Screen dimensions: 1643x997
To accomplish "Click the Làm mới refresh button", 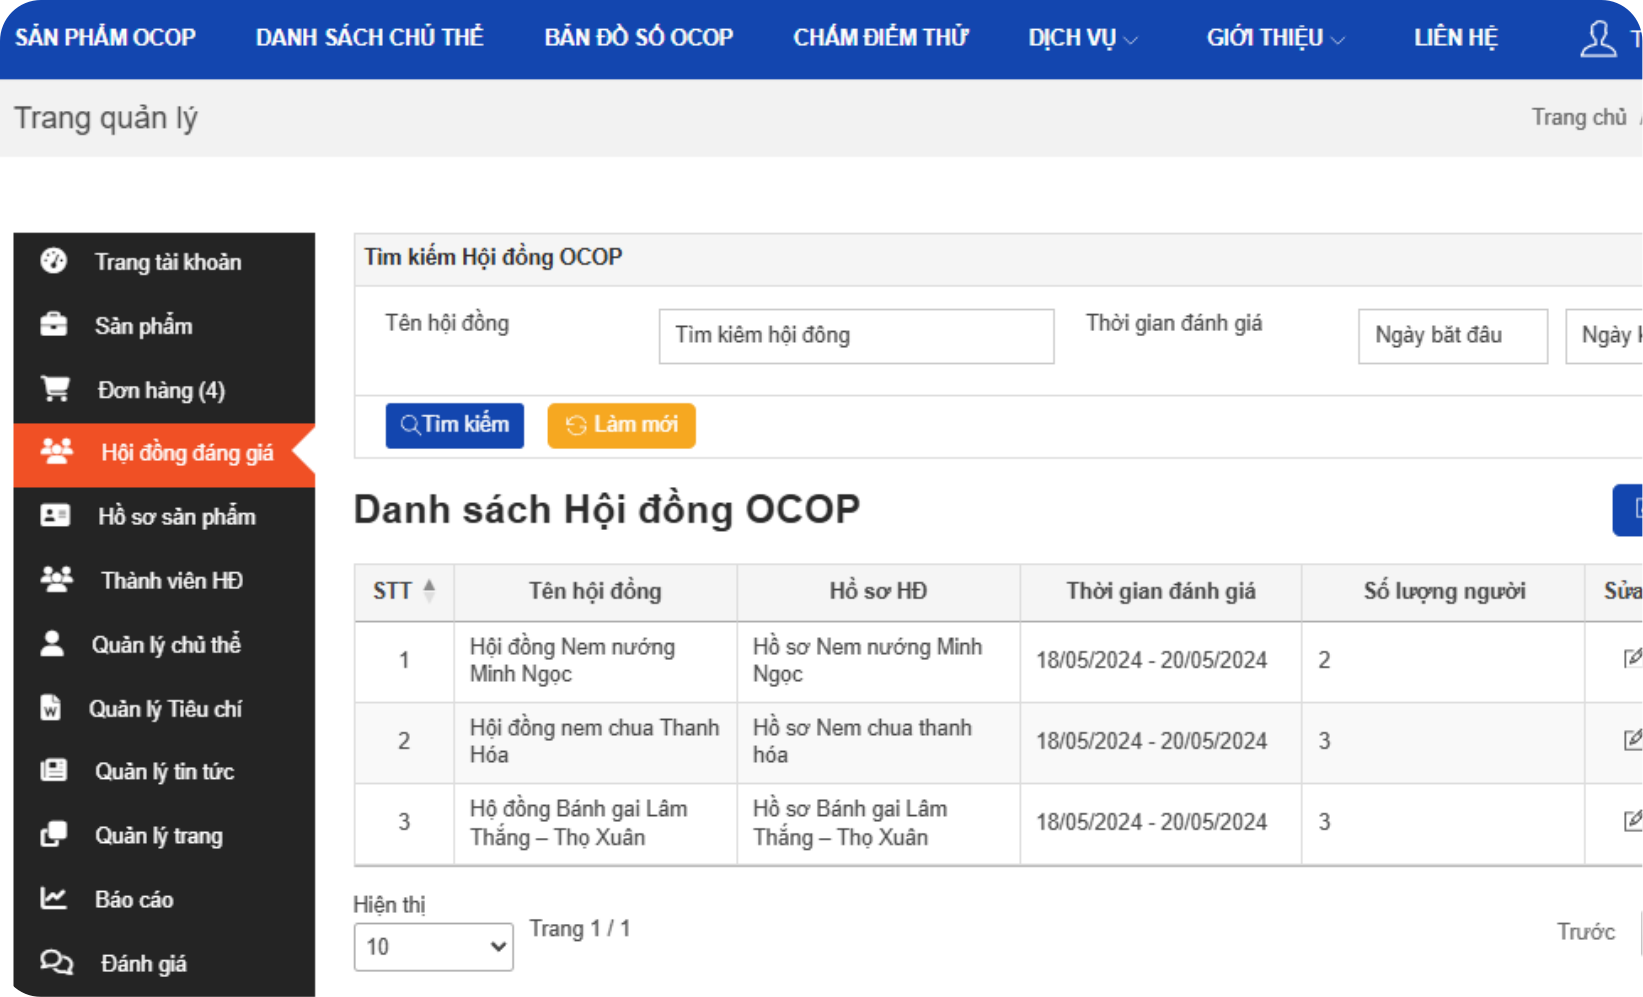I will tap(621, 425).
